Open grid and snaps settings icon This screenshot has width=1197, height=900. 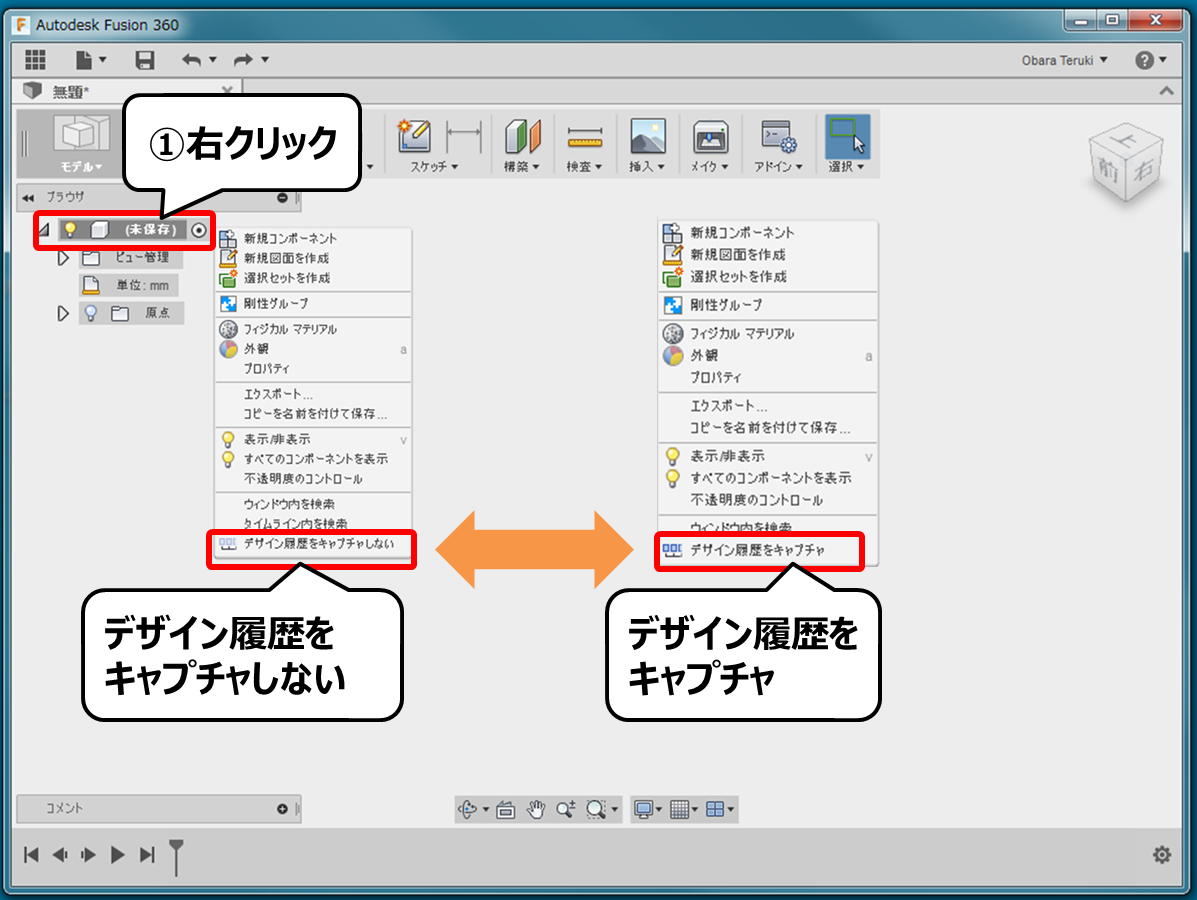[679, 809]
